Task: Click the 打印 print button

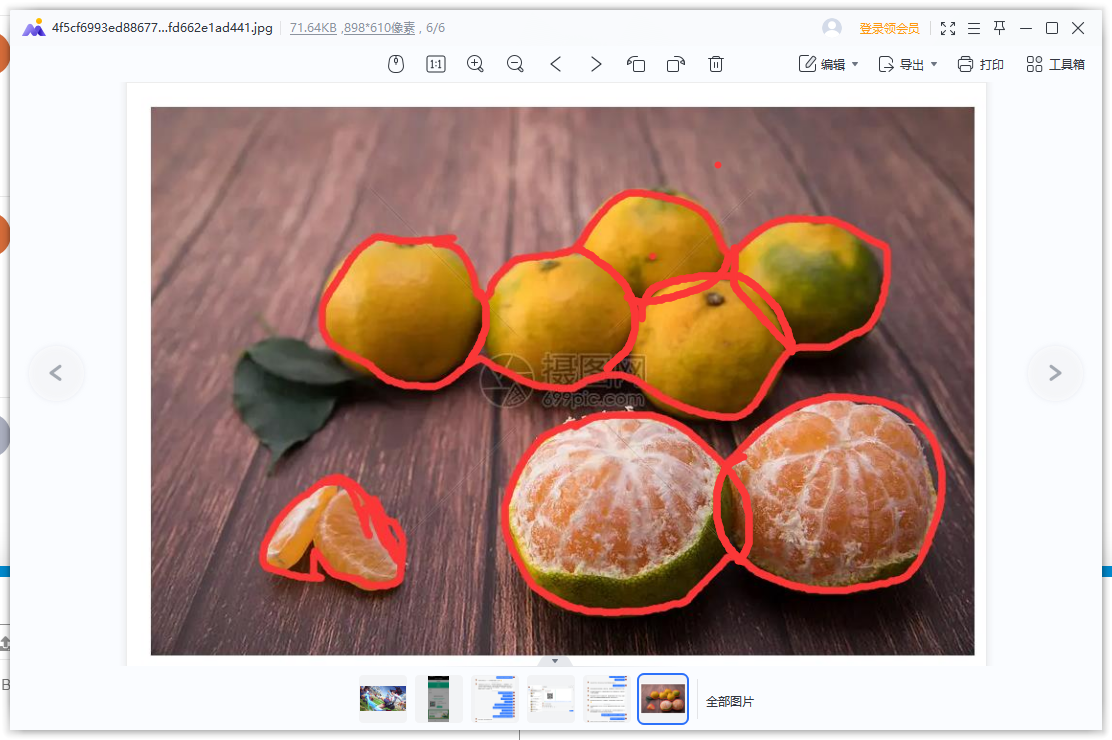Action: [980, 64]
